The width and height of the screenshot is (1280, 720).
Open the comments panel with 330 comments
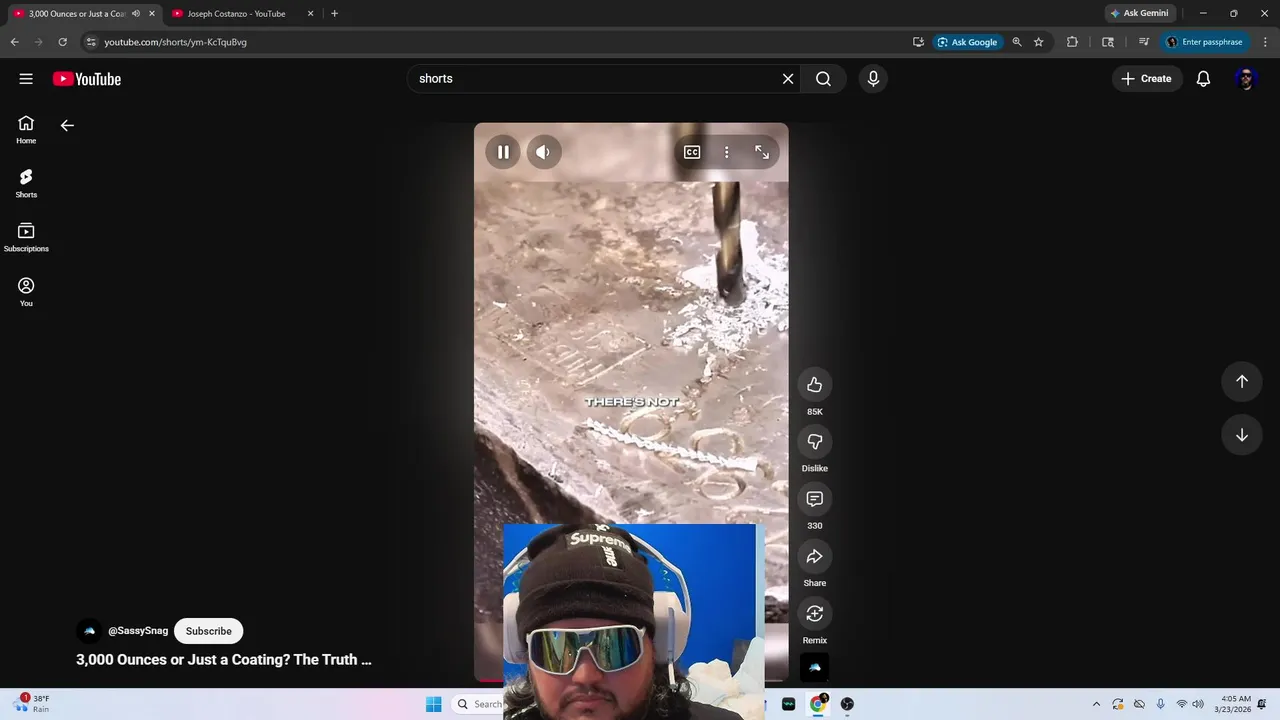(815, 499)
